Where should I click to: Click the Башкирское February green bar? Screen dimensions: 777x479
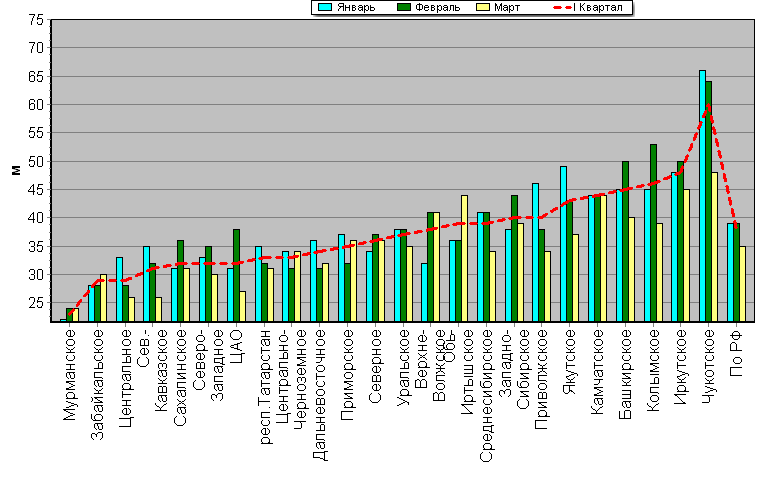625,242
